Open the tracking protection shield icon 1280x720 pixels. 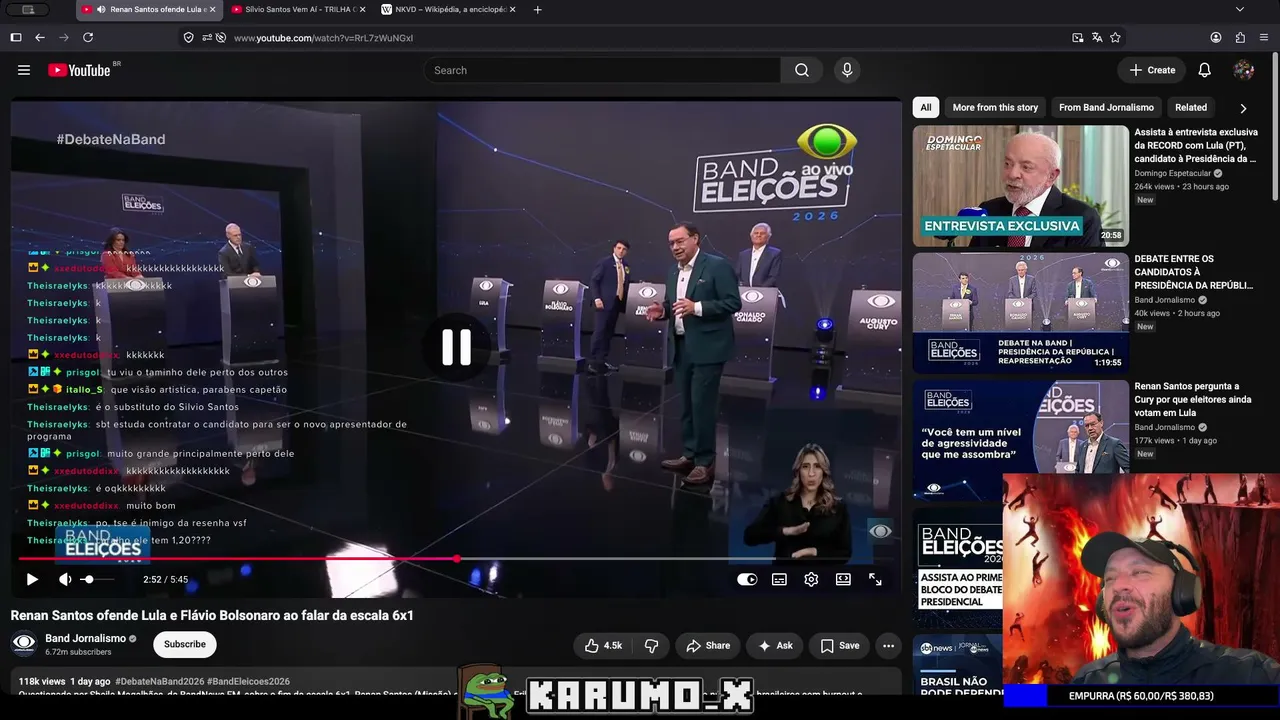click(x=188, y=37)
